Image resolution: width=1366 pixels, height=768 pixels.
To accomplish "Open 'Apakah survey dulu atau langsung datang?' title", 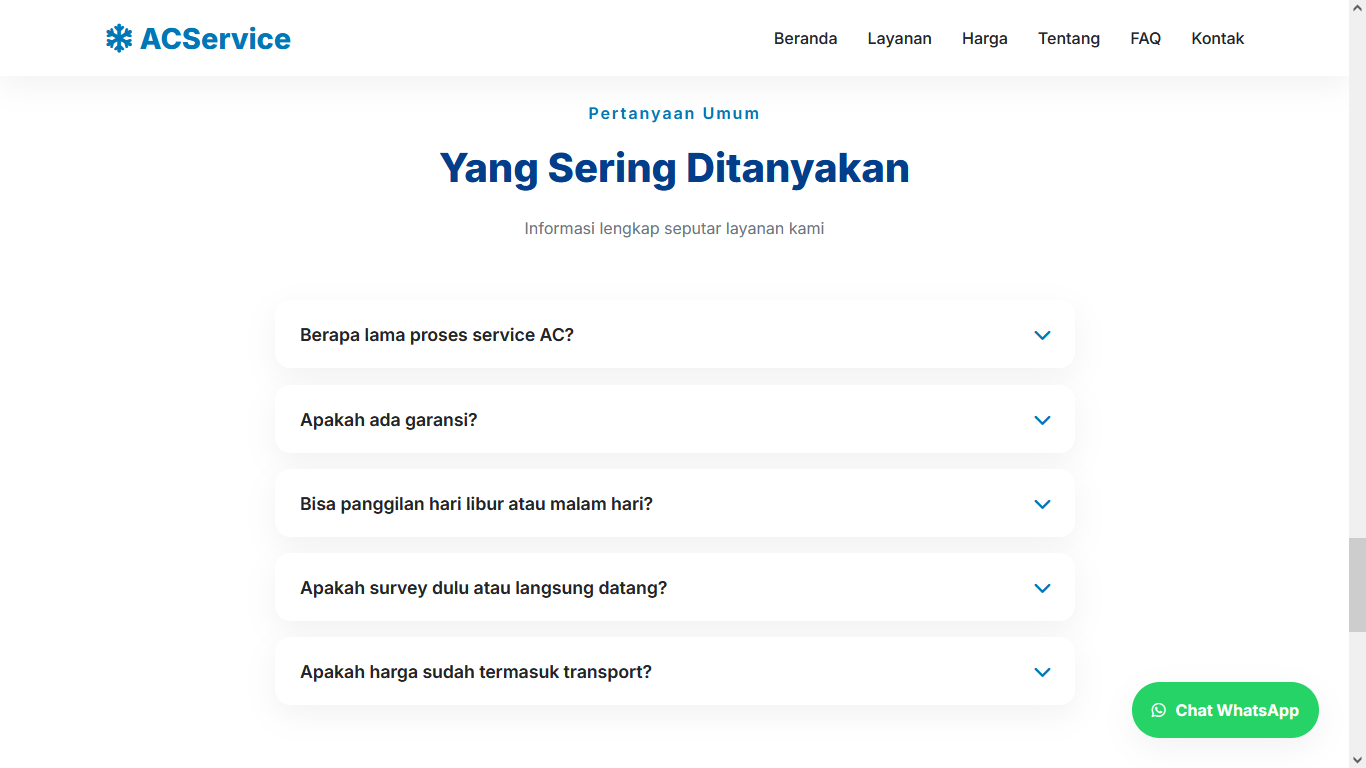I will coord(483,588).
